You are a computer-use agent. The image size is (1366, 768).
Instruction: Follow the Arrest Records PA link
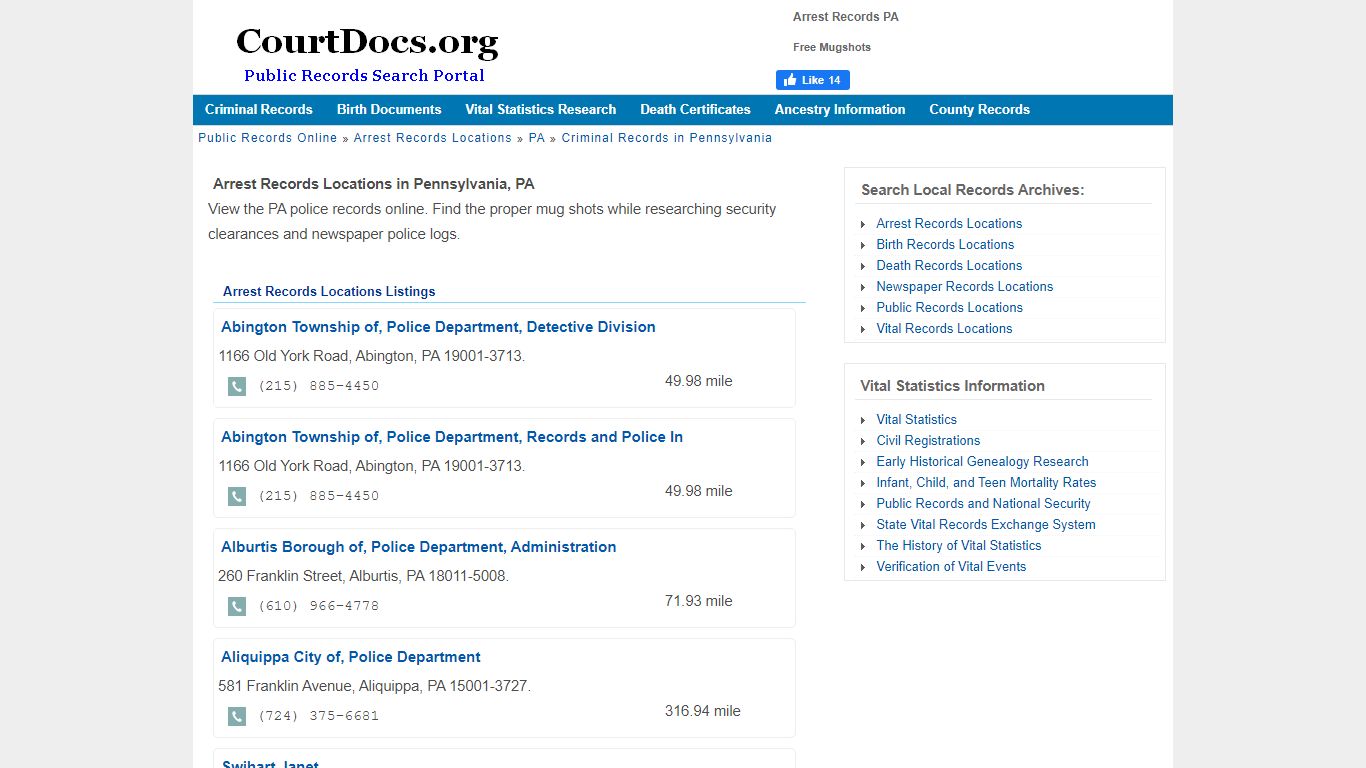846,17
